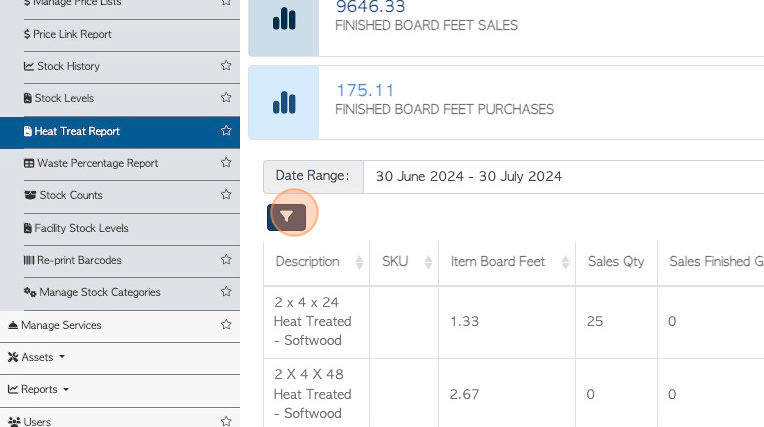Screen dimensions: 764x427
Task: Click the 9646.33 sales value
Action: tap(370, 7)
